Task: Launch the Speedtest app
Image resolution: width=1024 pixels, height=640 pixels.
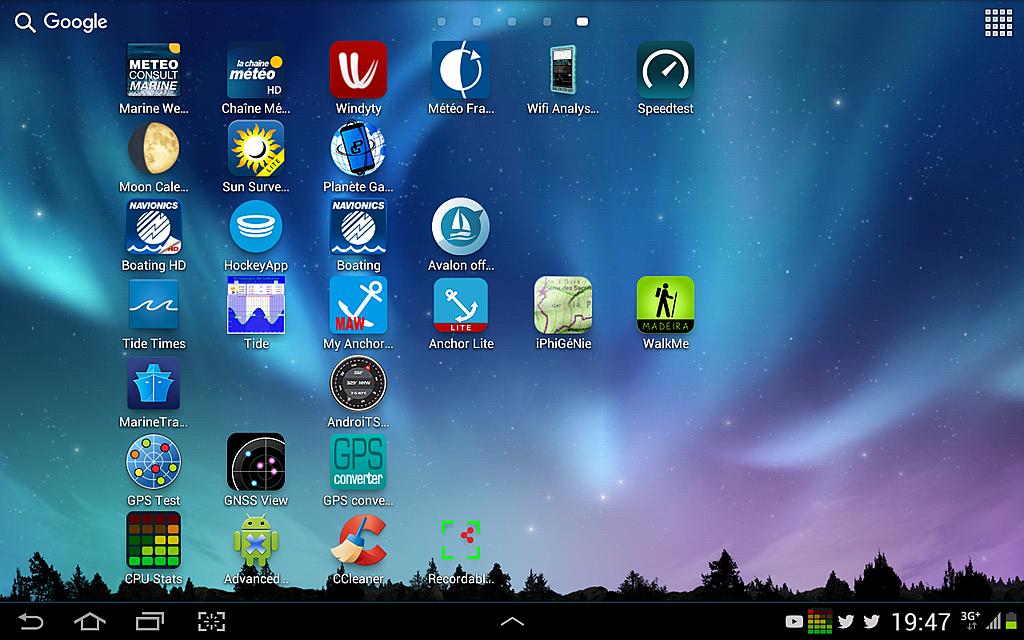Action: 665,71
